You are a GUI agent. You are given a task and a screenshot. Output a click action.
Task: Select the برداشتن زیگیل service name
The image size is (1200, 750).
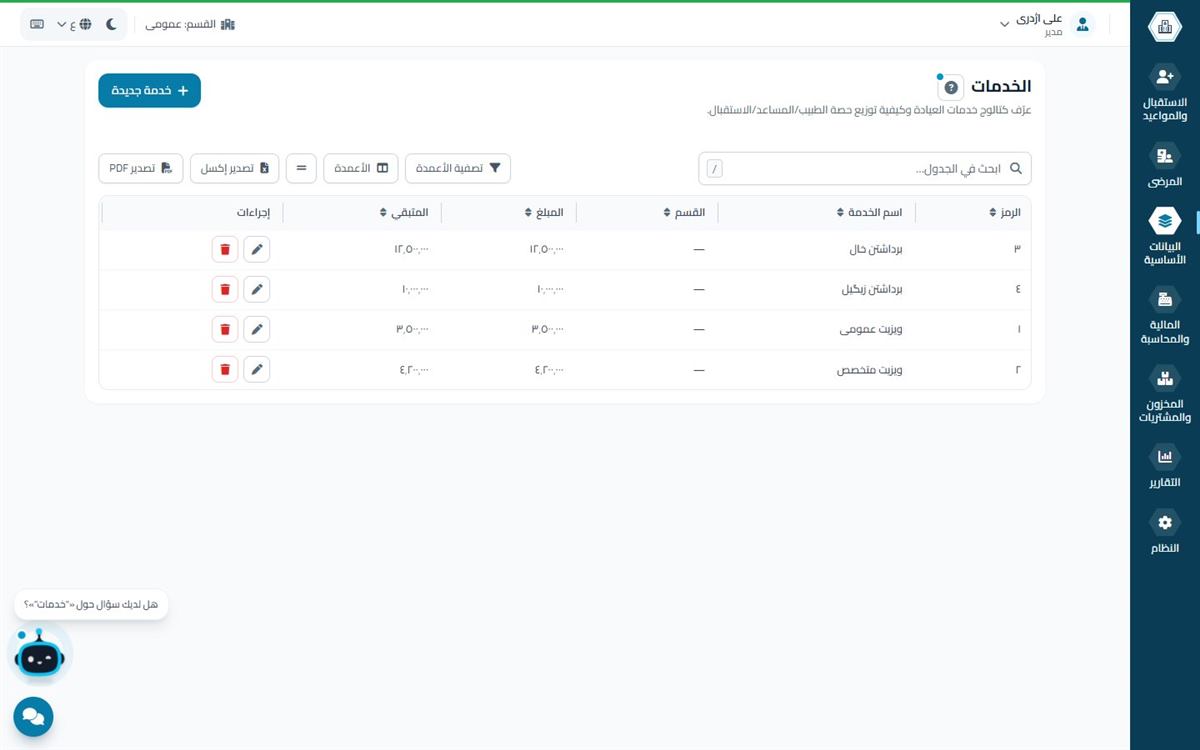coord(871,290)
